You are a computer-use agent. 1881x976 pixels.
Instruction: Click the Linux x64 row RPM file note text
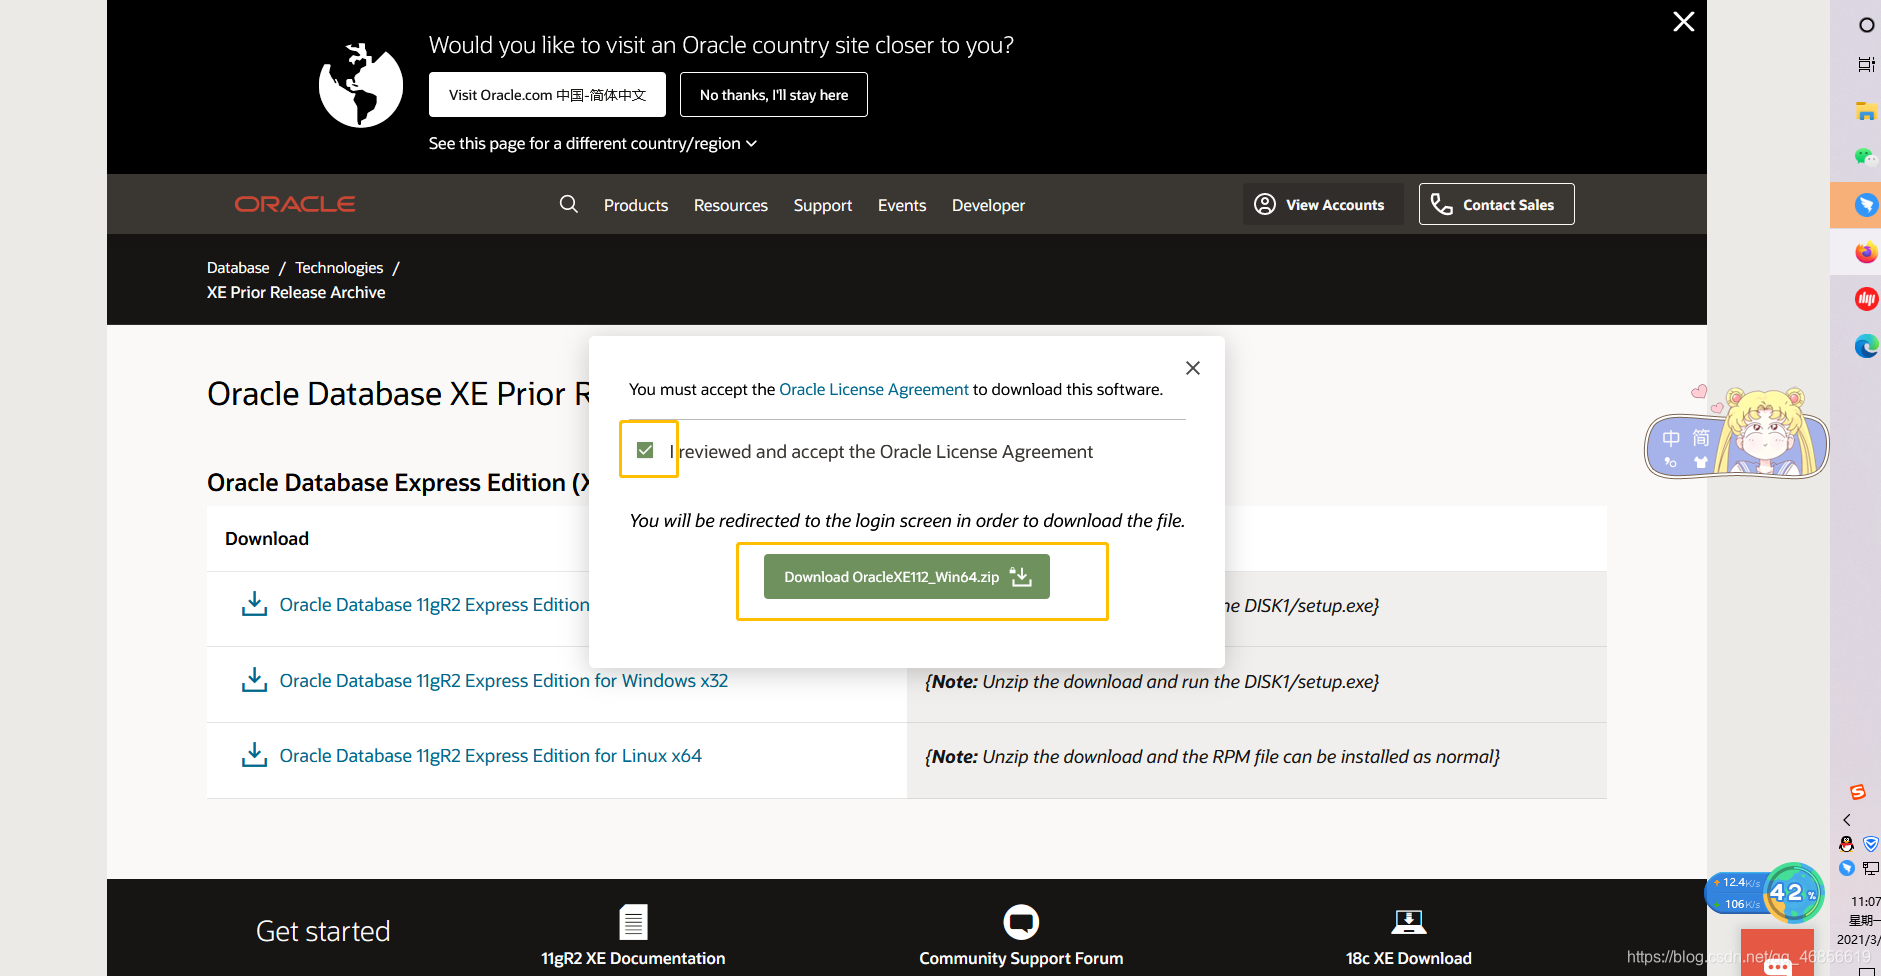pos(1213,757)
